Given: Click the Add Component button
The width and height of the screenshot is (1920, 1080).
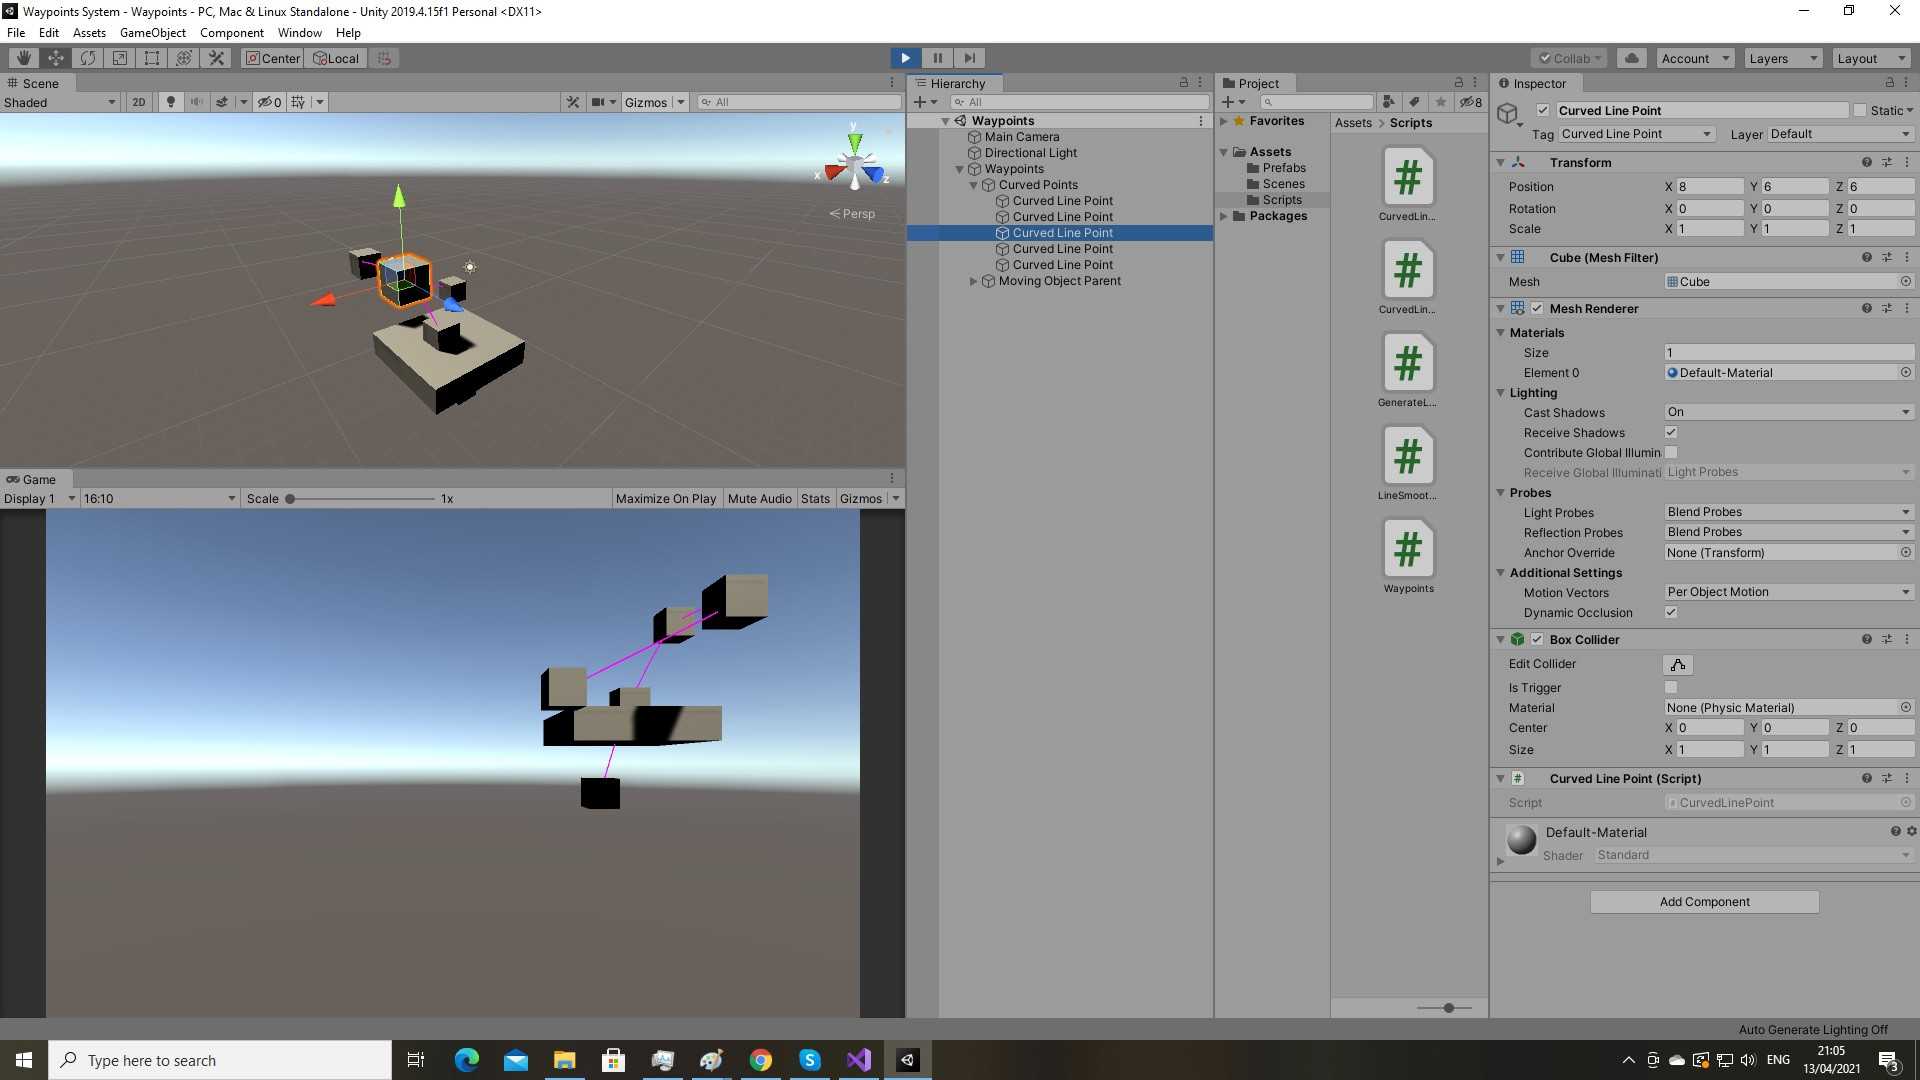Looking at the screenshot, I should pos(1704,901).
